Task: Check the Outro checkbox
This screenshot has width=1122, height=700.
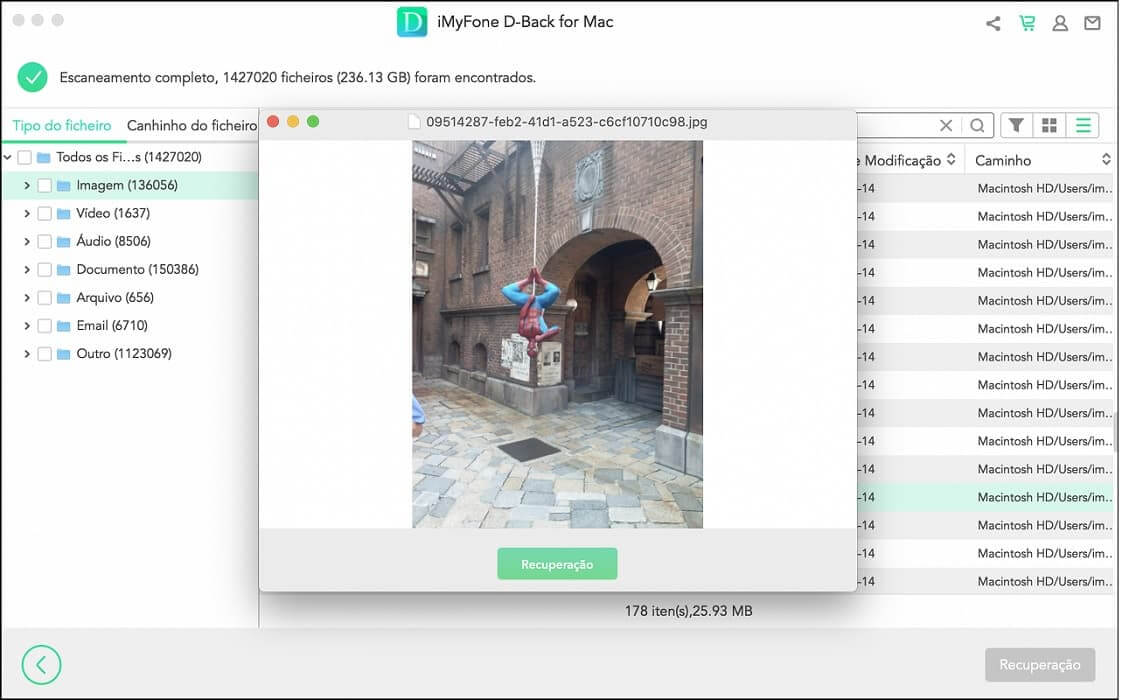Action: pos(44,354)
